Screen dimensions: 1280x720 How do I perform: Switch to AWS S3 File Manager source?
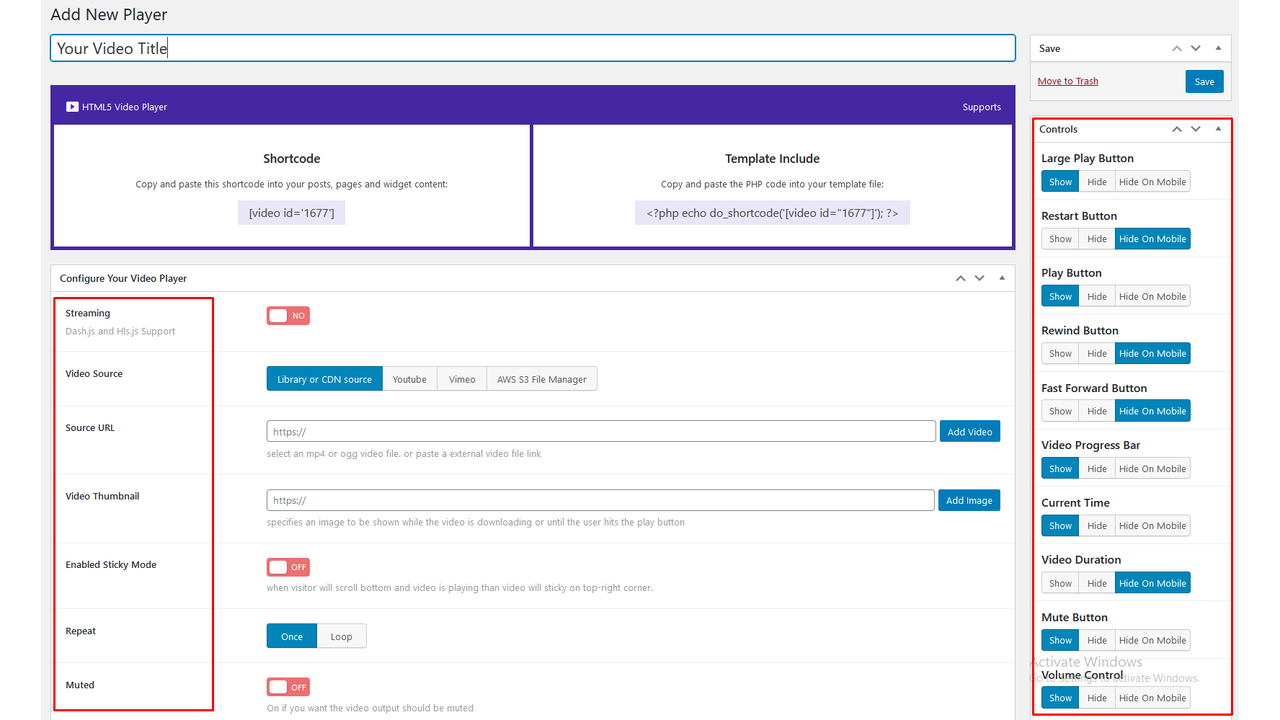[541, 379]
